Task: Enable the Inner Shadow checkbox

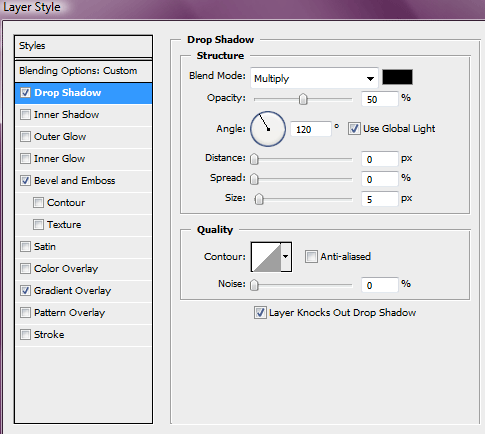Action: (x=25, y=115)
